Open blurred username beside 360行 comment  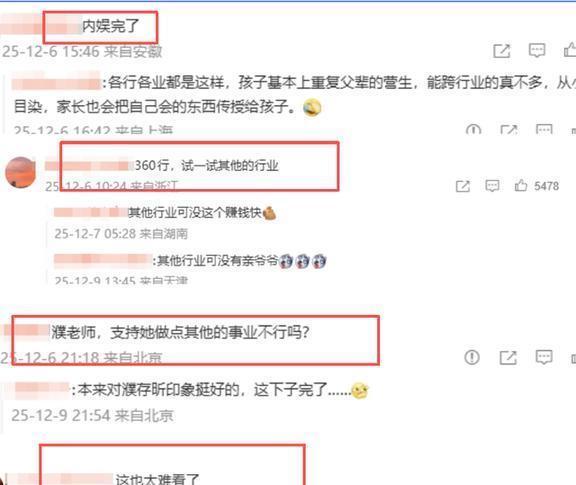click(x=89, y=166)
